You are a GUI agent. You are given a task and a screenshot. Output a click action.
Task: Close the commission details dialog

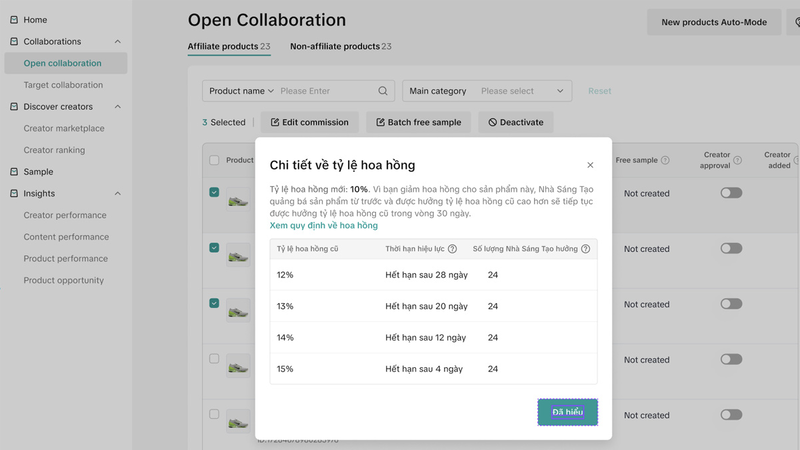(x=590, y=165)
